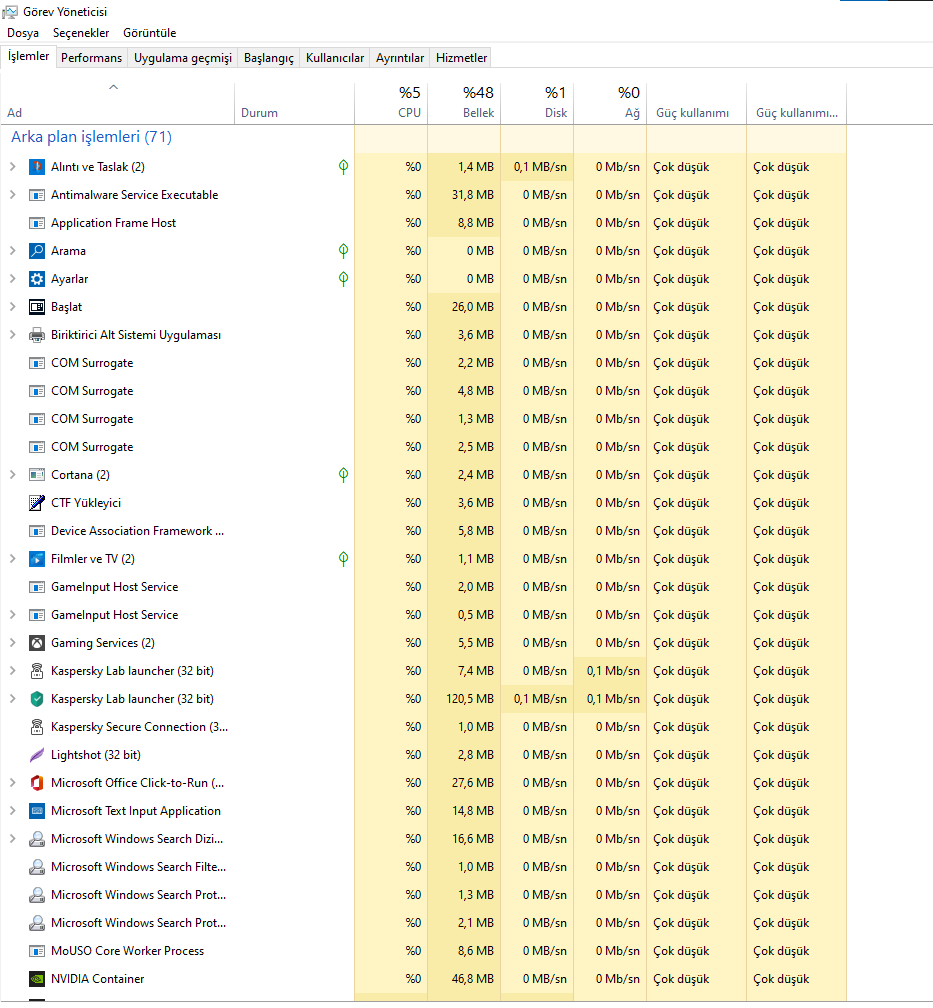Image resolution: width=933 pixels, height=1008 pixels.
Task: Sort by the Ad column header
Action: 118,103
